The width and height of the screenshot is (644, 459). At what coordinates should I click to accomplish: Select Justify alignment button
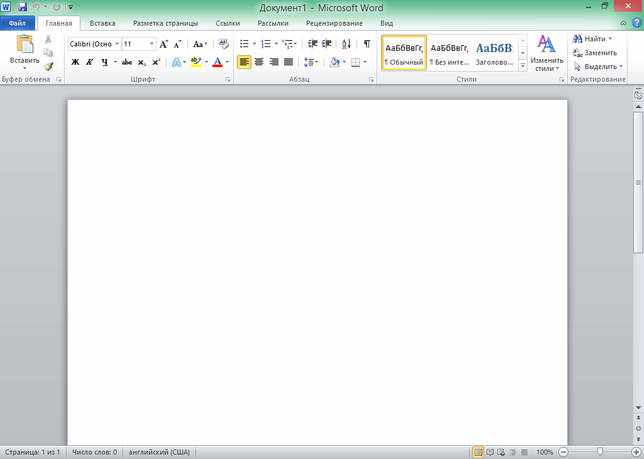coord(288,62)
